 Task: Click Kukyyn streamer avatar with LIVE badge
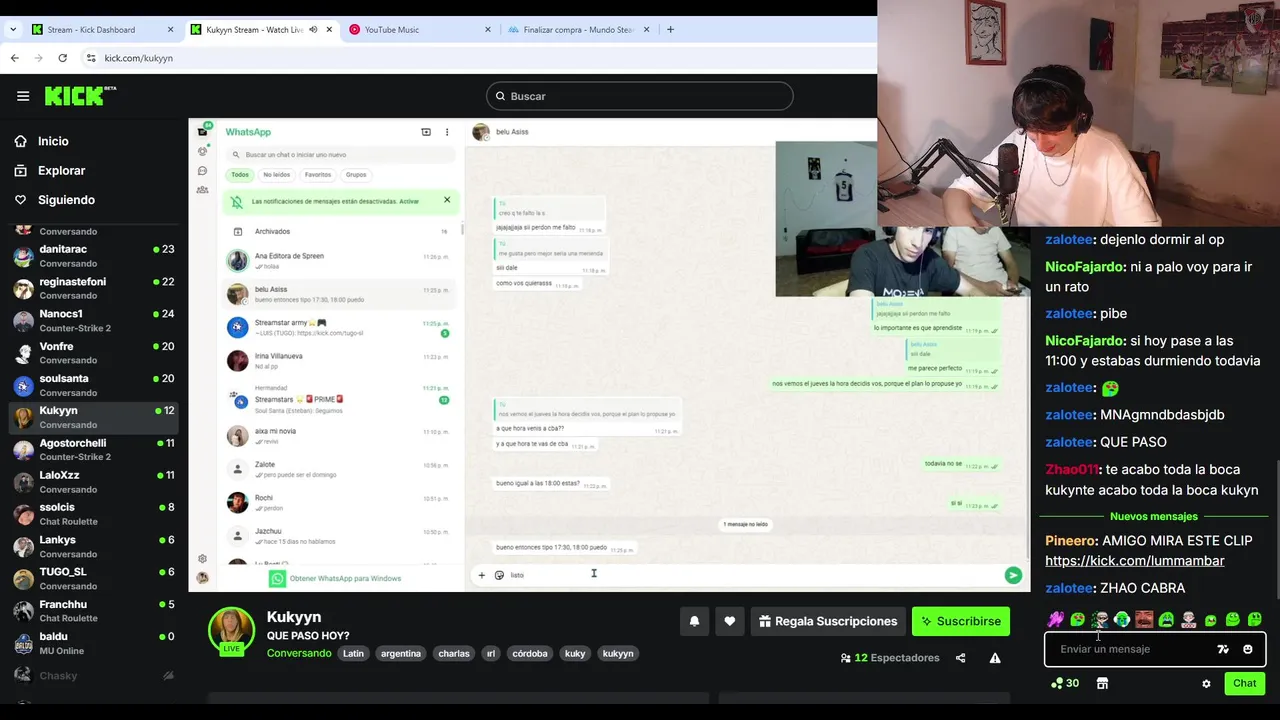pyautogui.click(x=231, y=631)
